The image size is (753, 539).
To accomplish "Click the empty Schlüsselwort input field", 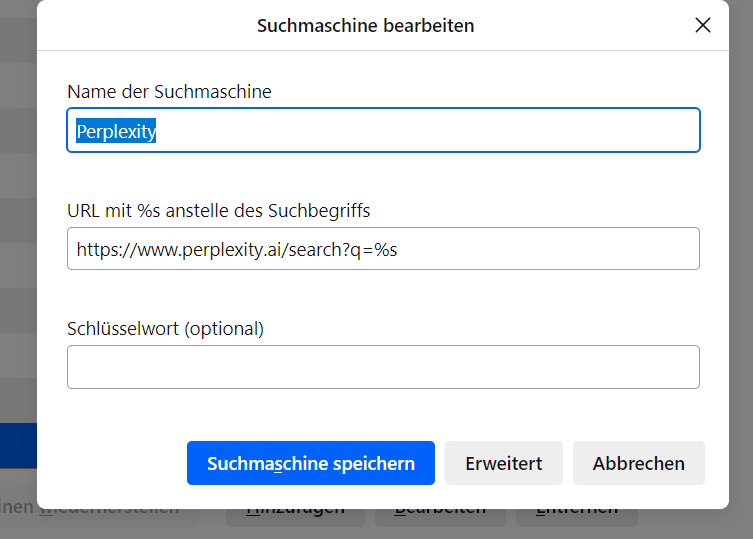I will 383,367.
